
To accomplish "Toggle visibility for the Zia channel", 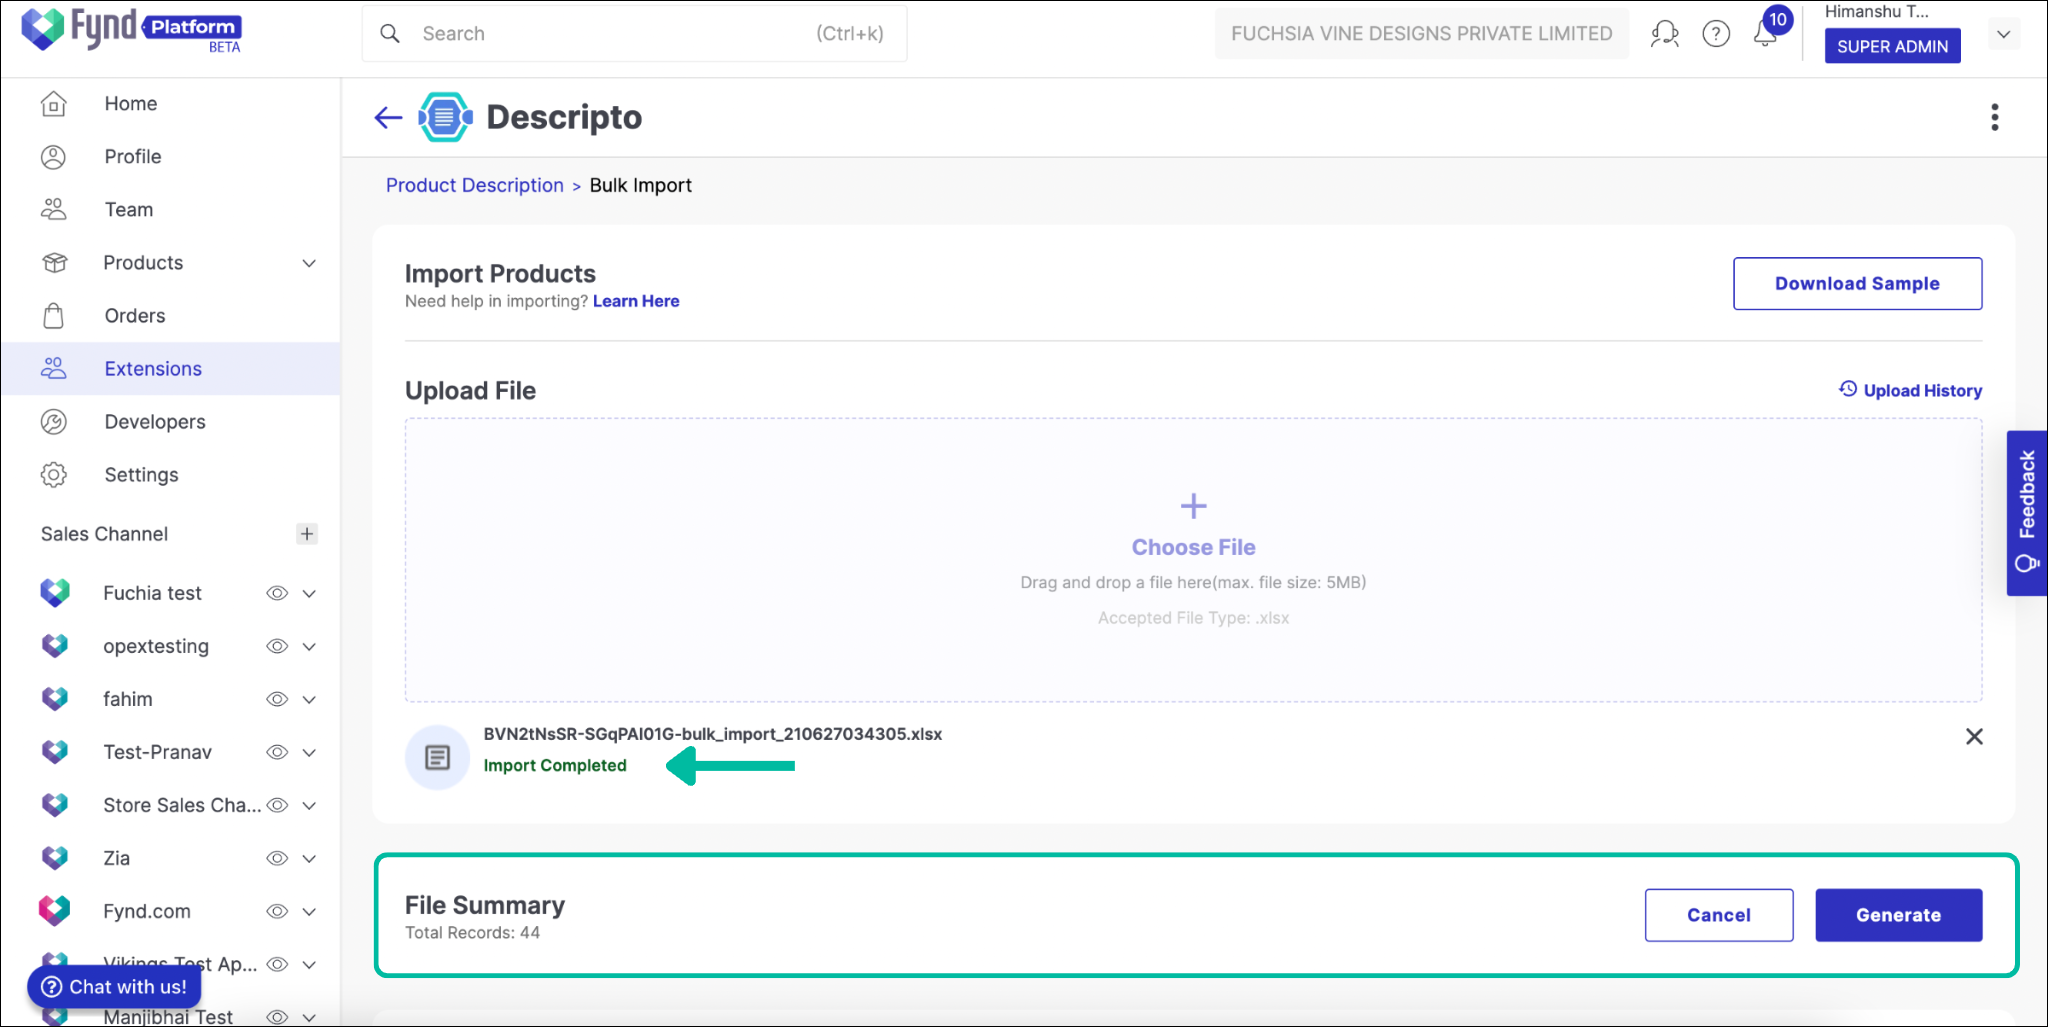I will [x=277, y=858].
